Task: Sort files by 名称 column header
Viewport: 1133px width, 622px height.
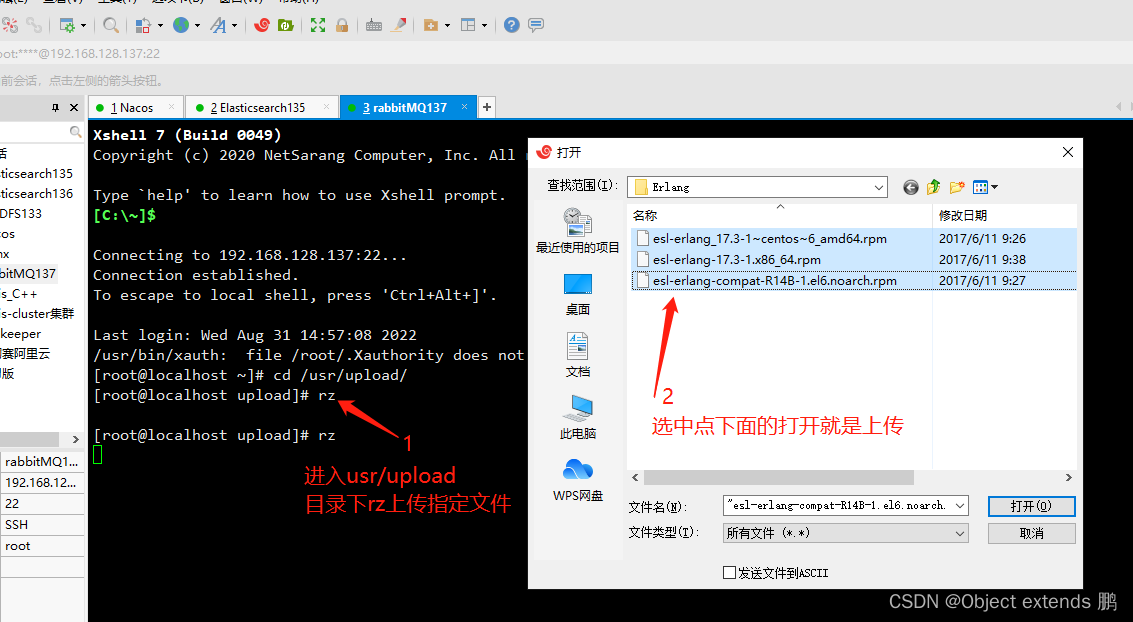Action: pyautogui.click(x=780, y=215)
